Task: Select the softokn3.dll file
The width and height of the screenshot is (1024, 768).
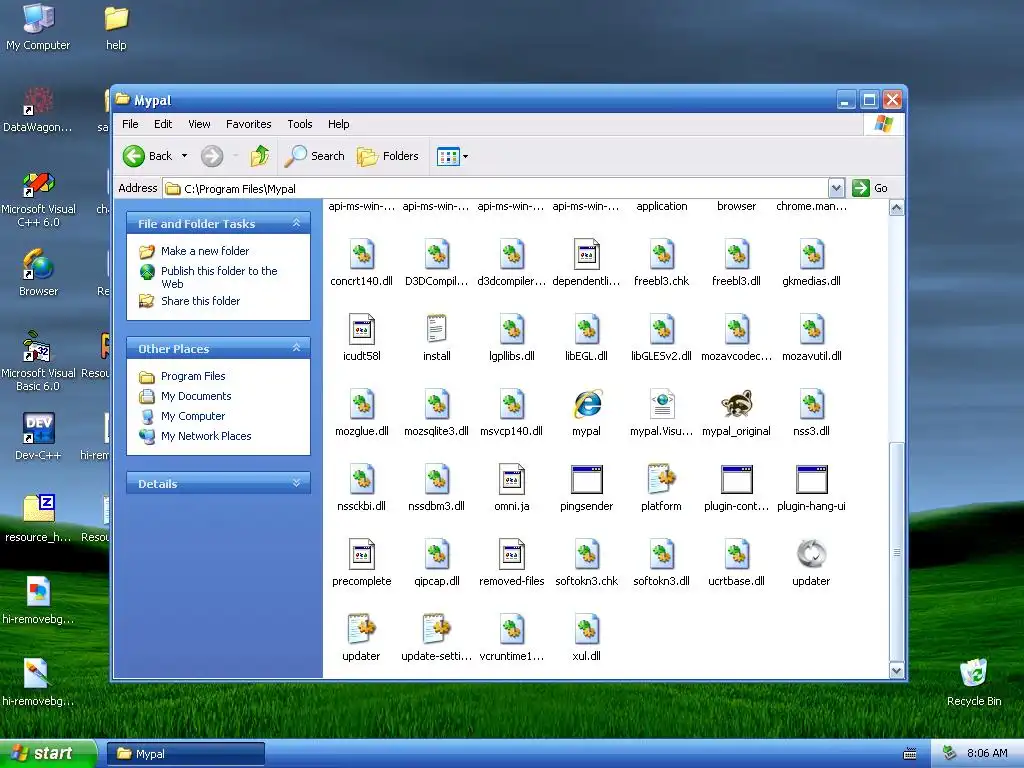Action: pyautogui.click(x=662, y=564)
